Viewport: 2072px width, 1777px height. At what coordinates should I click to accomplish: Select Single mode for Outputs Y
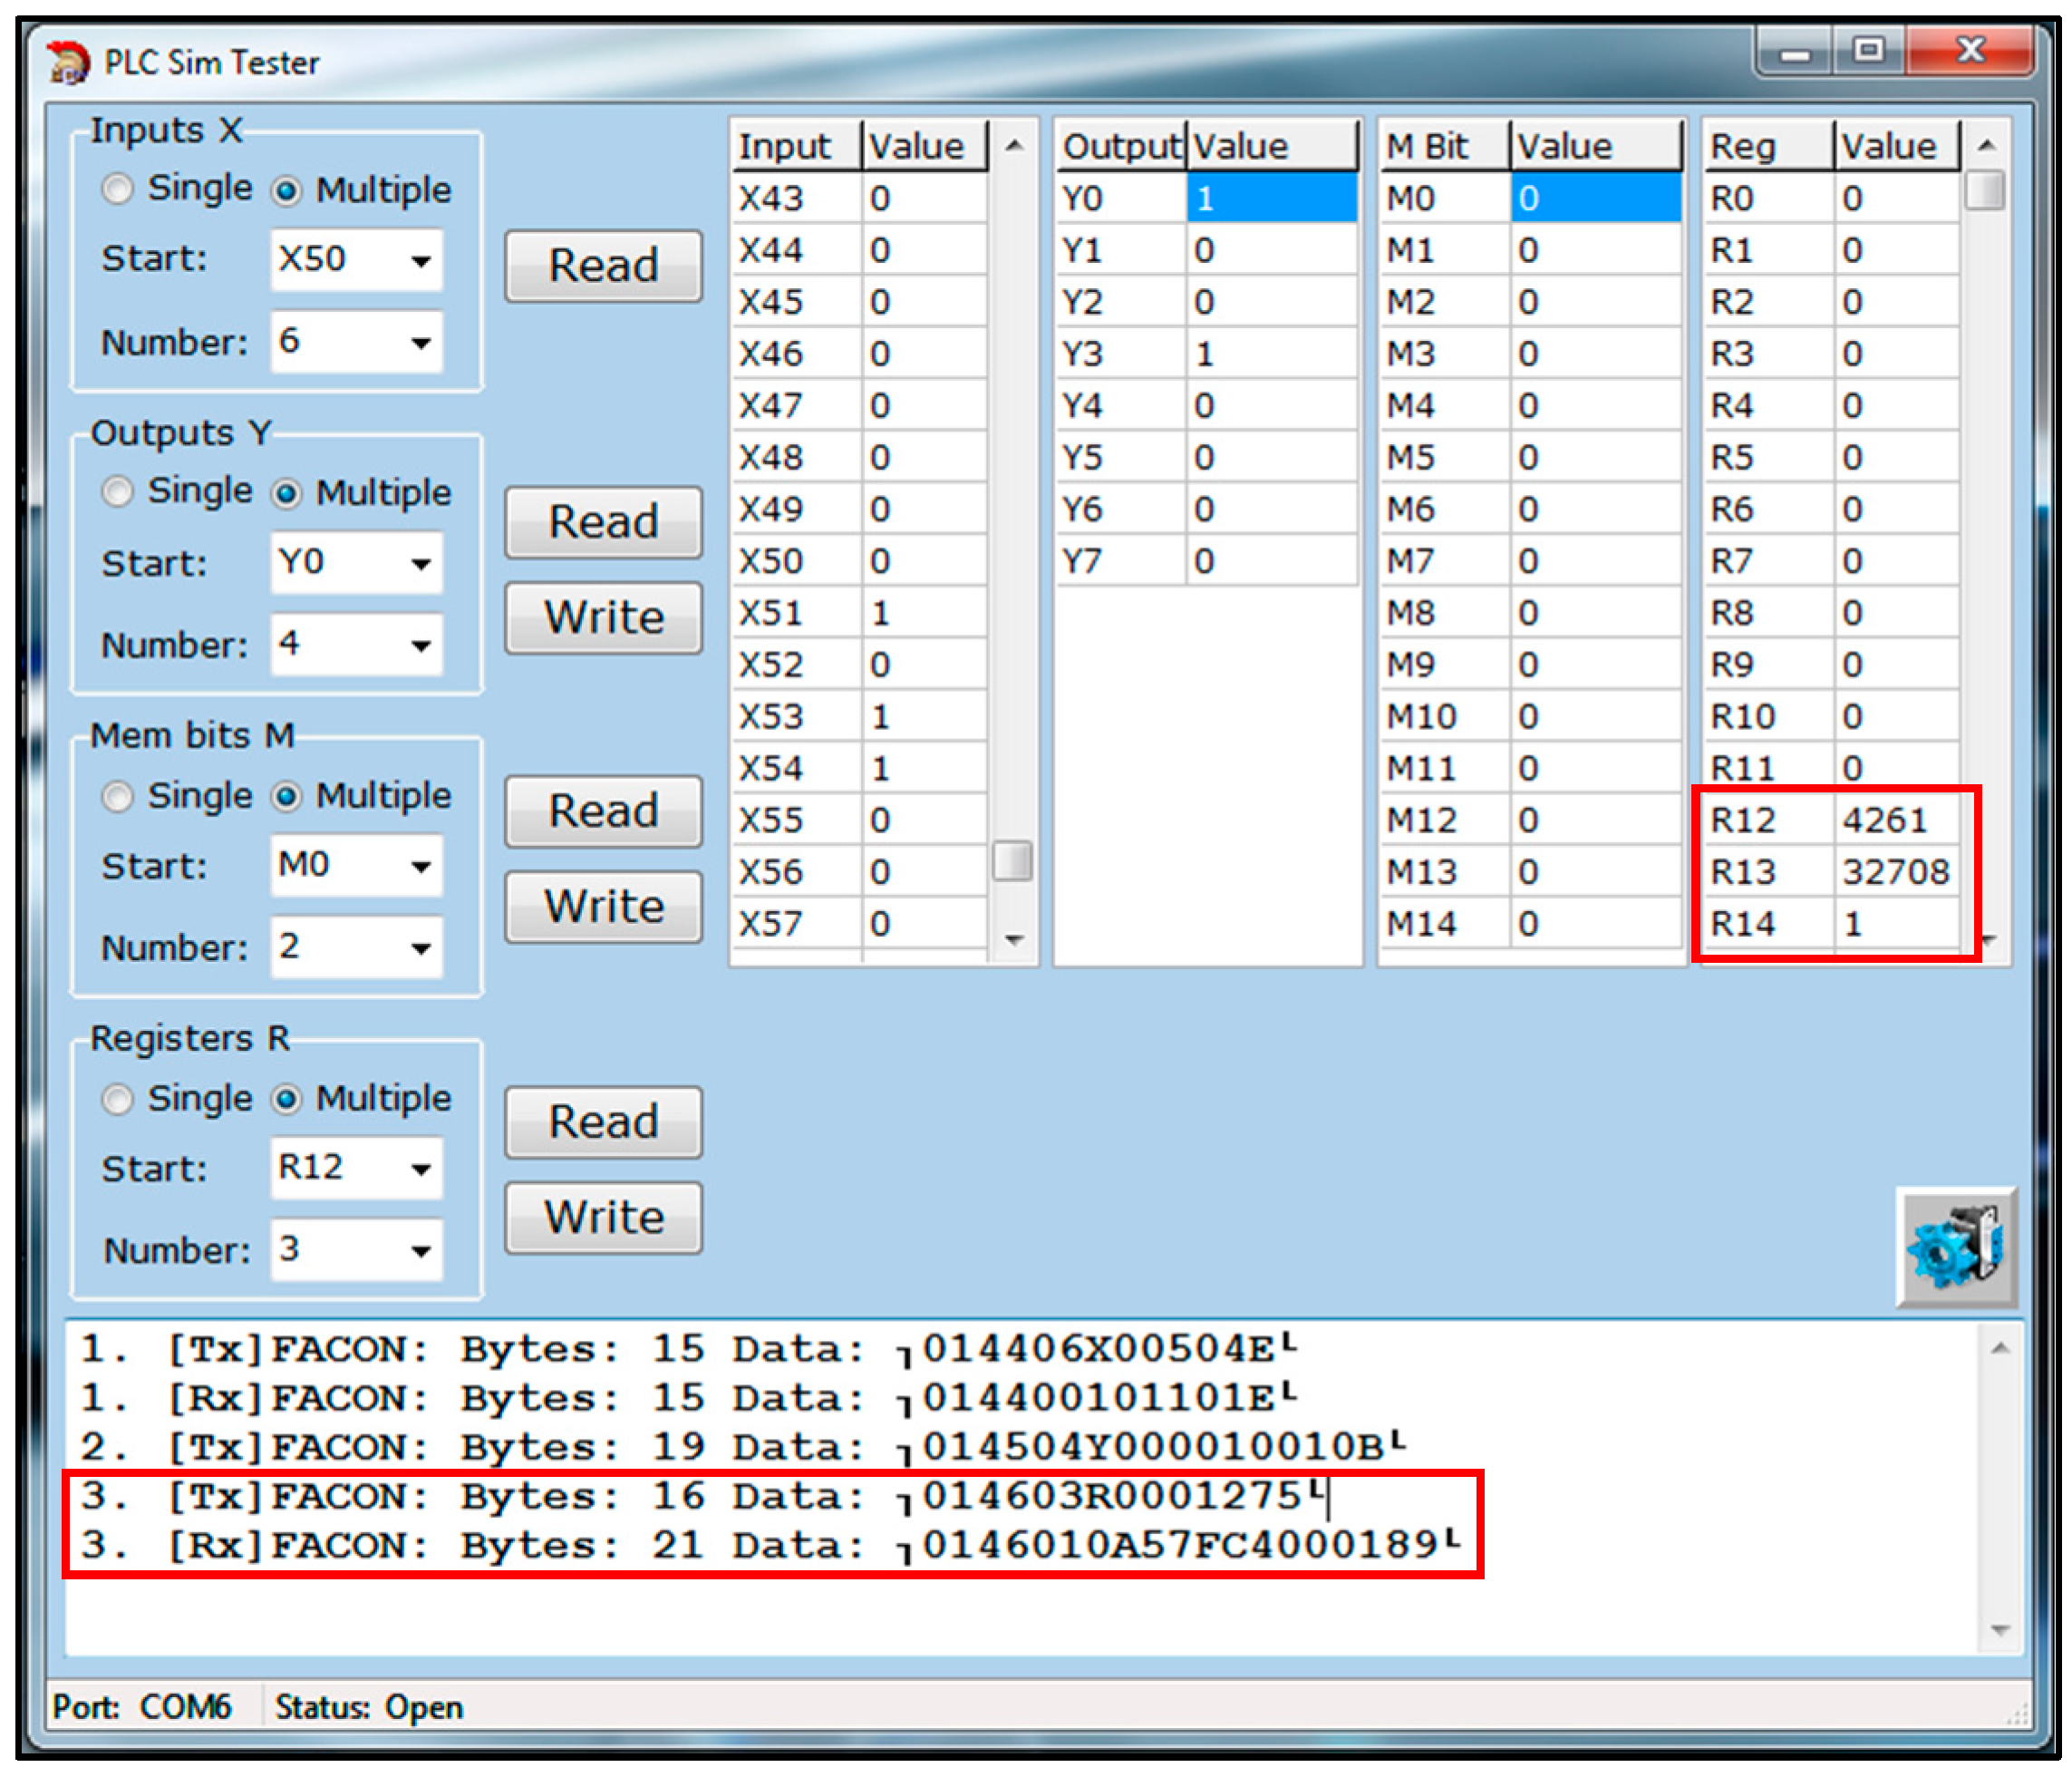pos(118,492)
